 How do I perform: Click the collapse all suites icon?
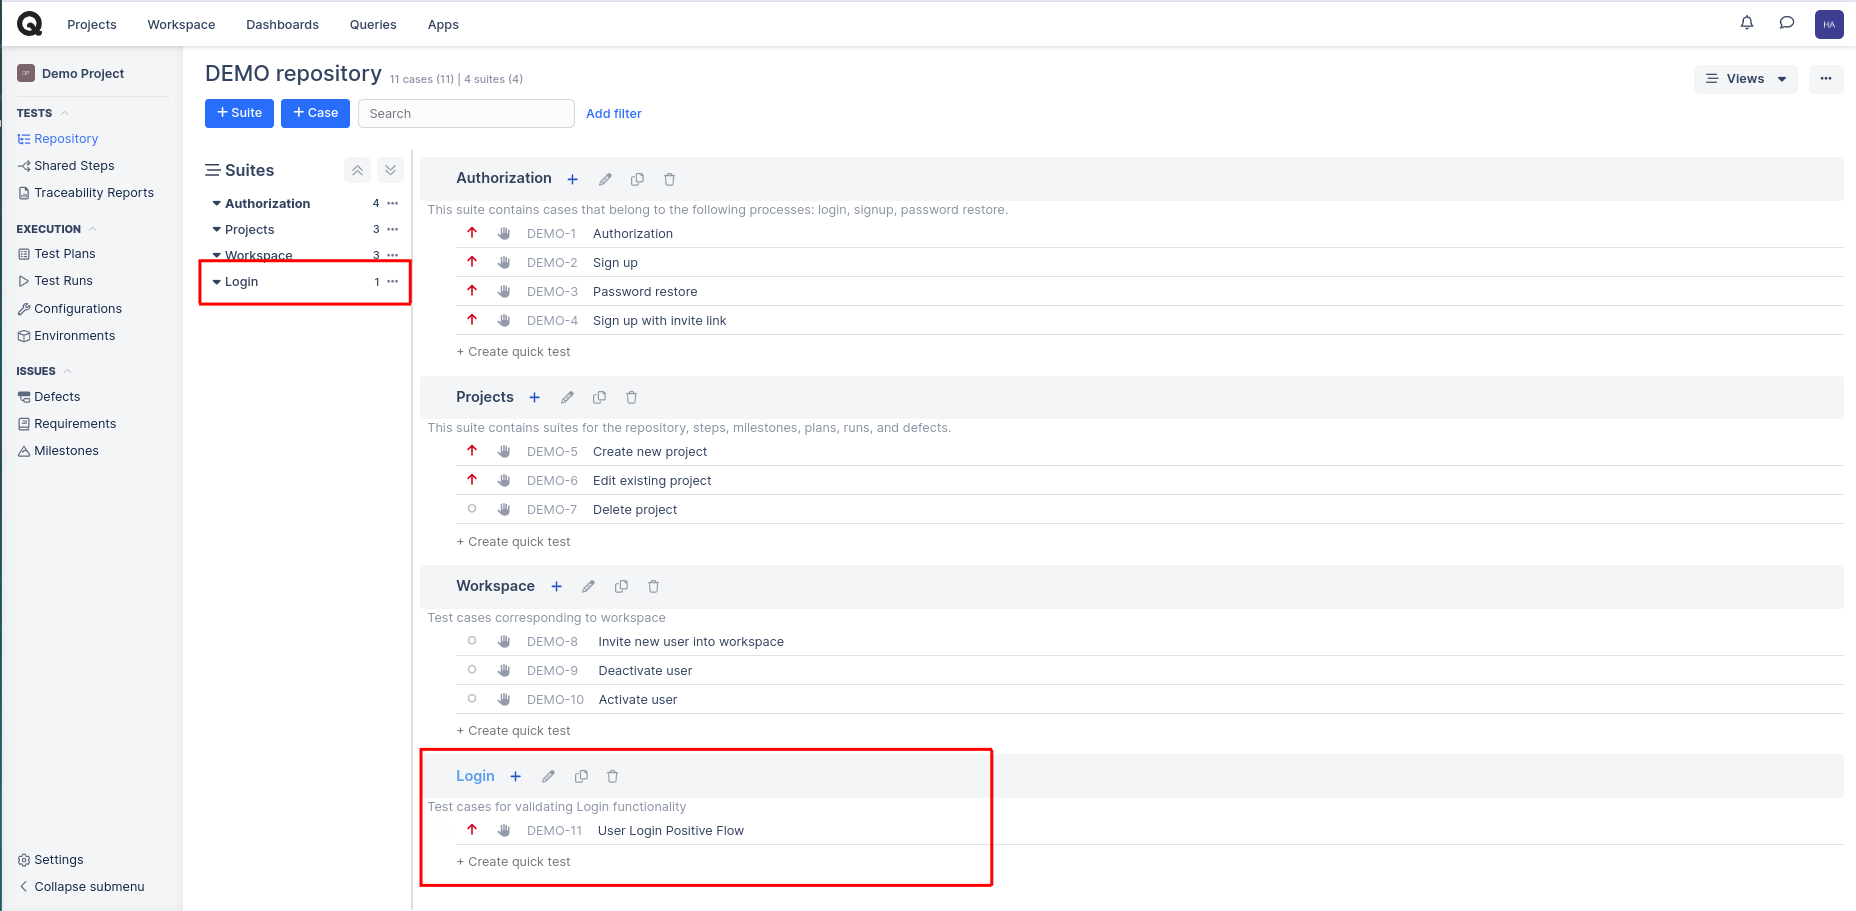pyautogui.click(x=357, y=171)
